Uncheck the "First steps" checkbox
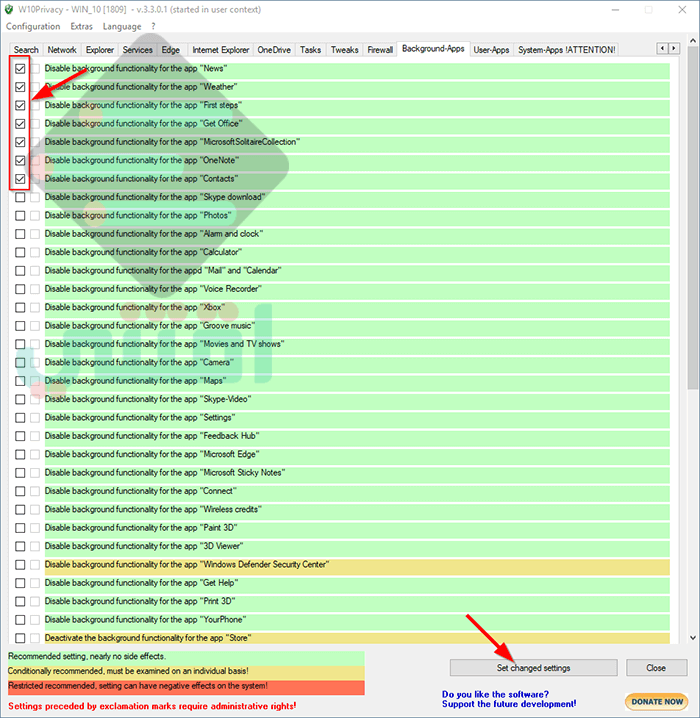This screenshot has width=700, height=718. tap(20, 105)
